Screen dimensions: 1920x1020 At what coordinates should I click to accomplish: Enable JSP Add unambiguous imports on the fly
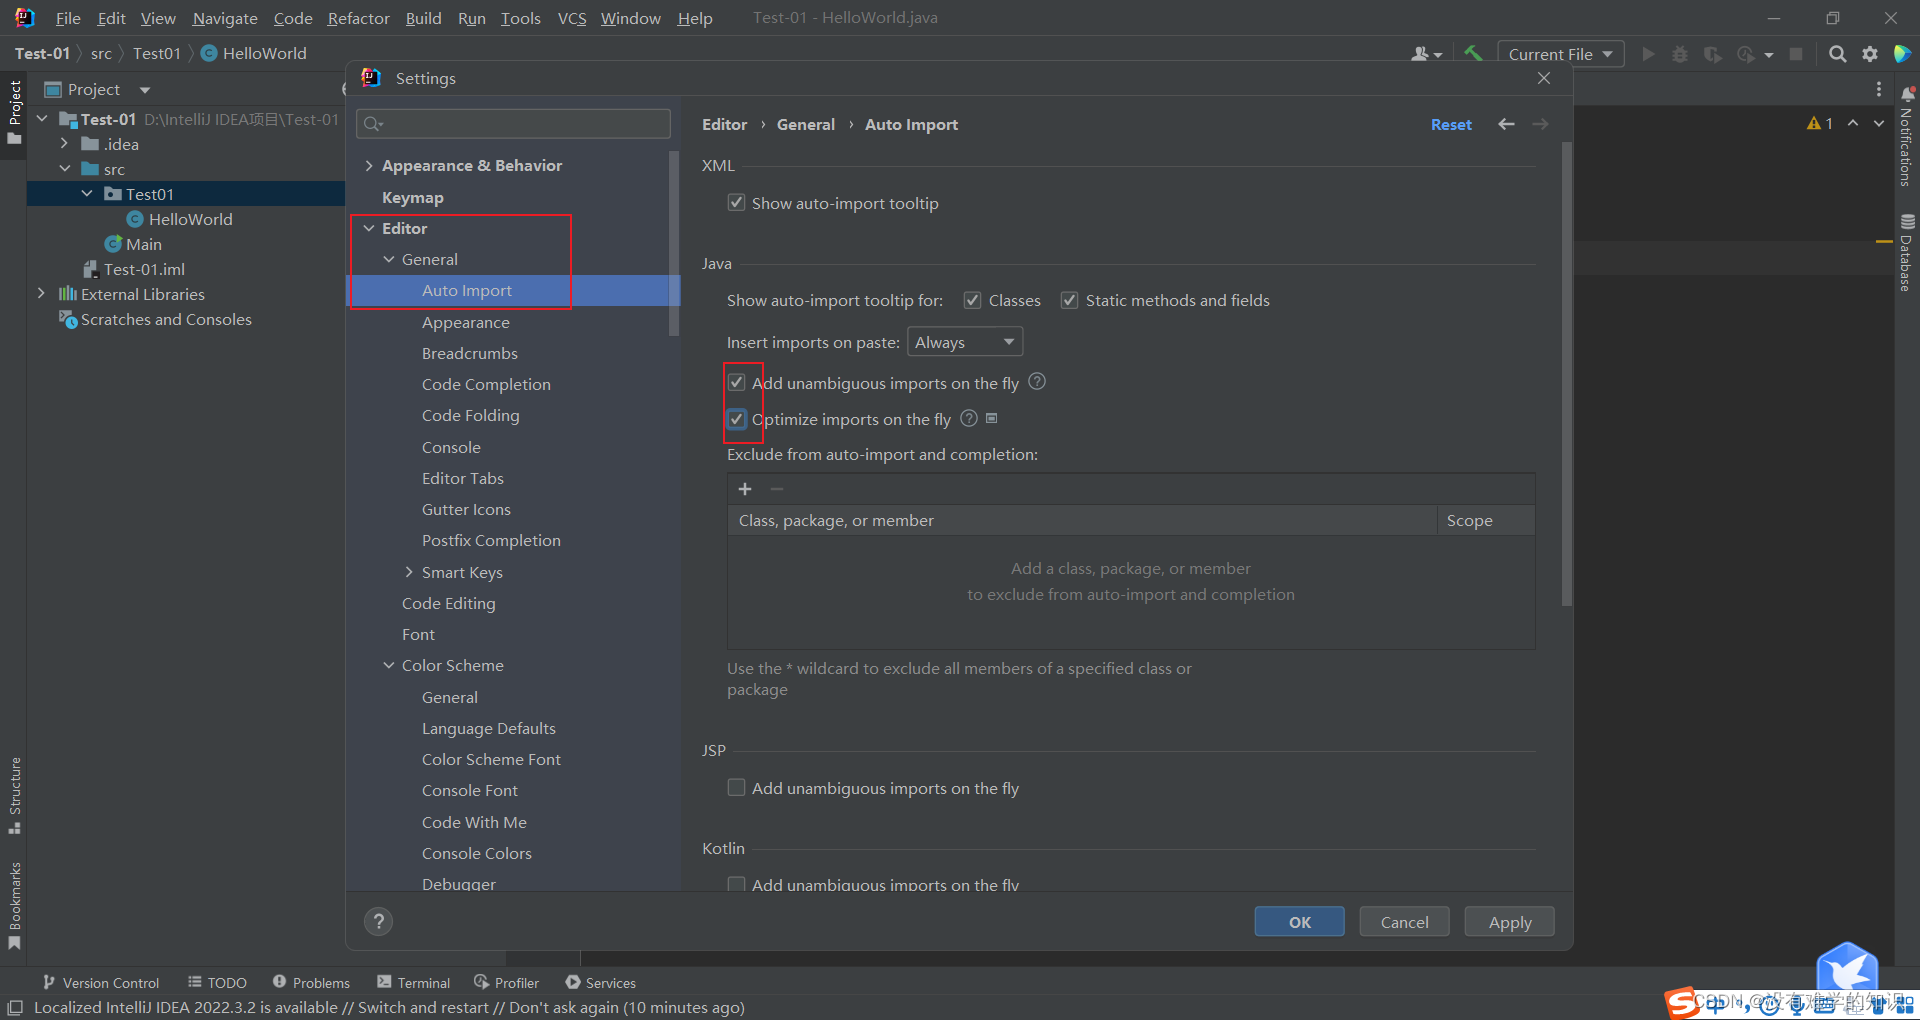736,787
